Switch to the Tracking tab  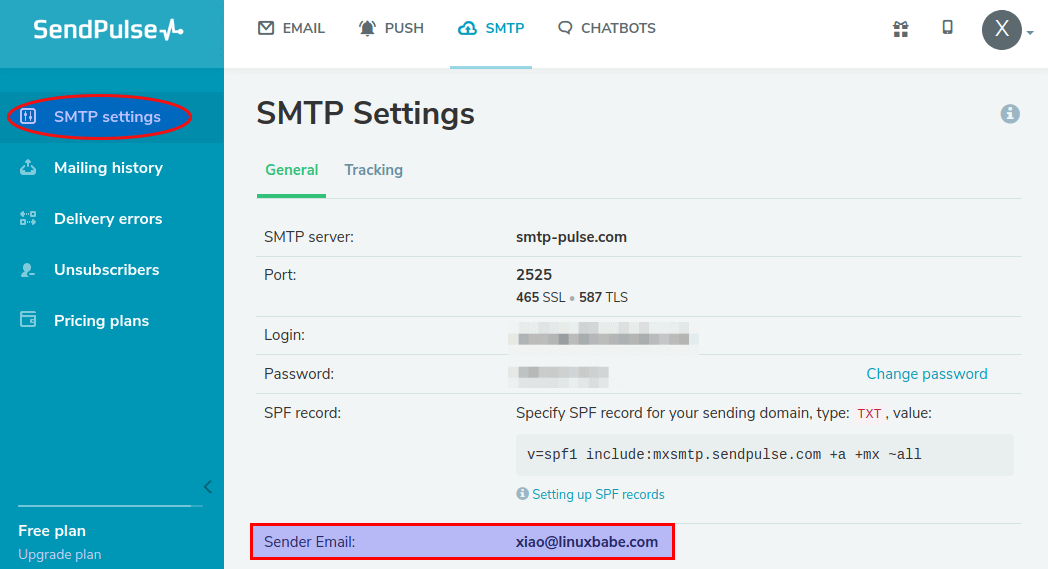pos(373,170)
